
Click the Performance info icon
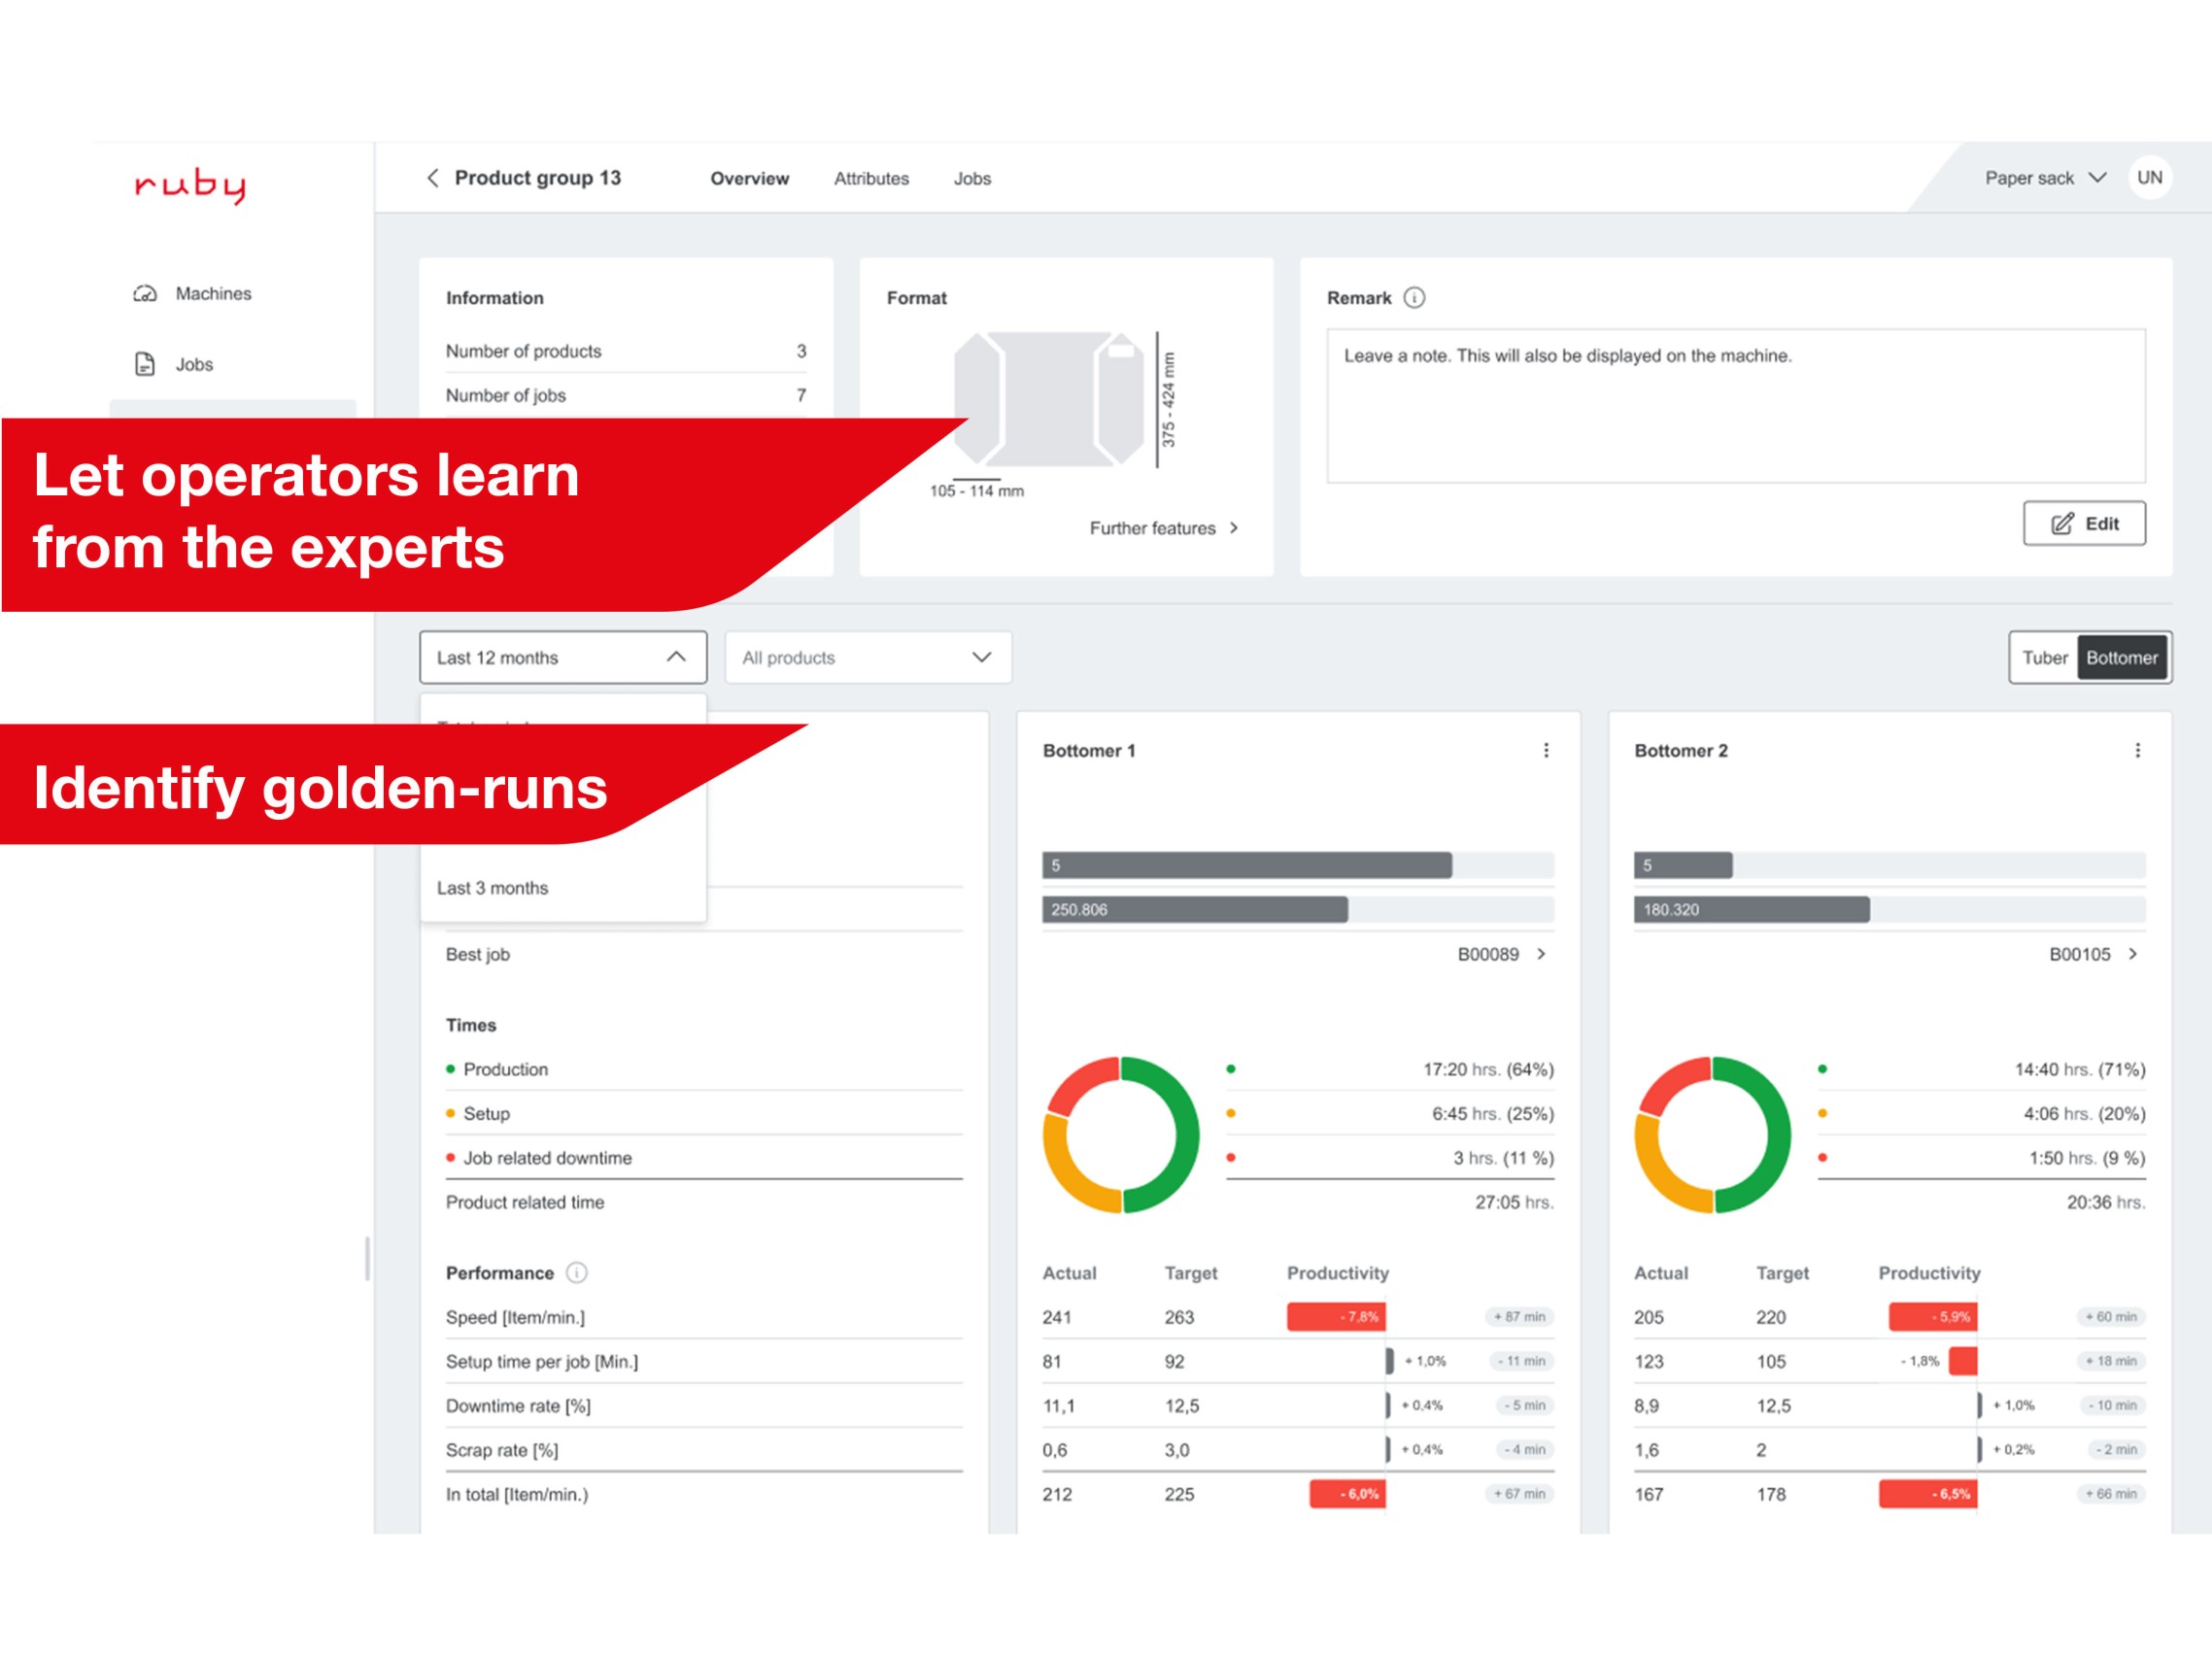577,1272
